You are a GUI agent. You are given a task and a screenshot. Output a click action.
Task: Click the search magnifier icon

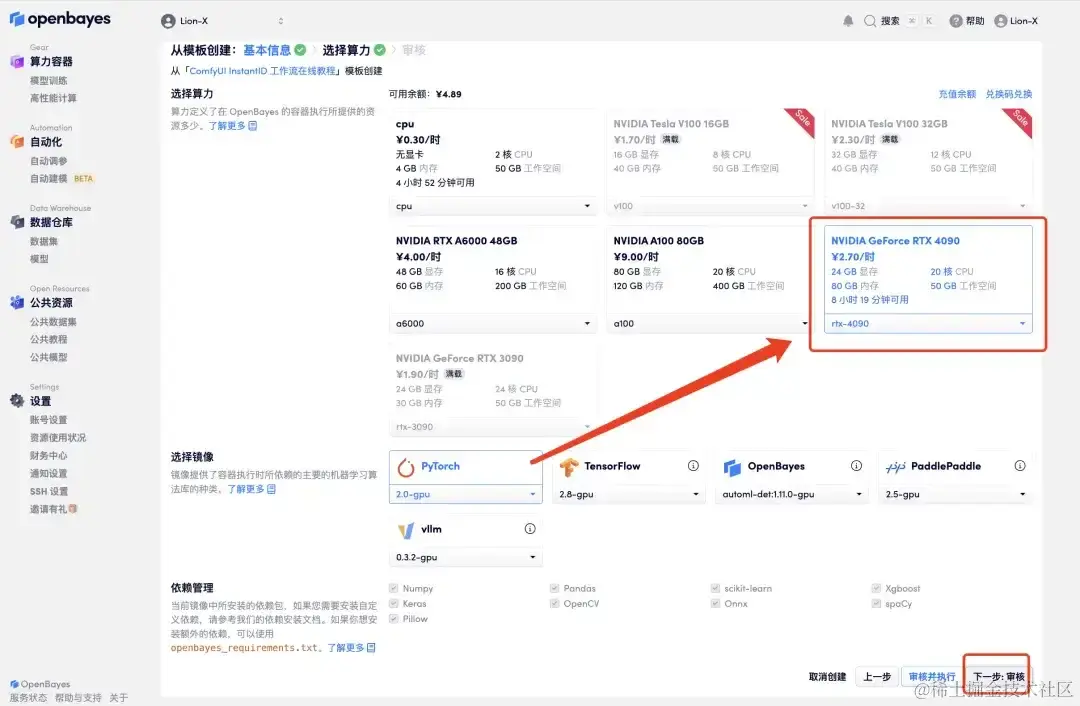pos(870,21)
